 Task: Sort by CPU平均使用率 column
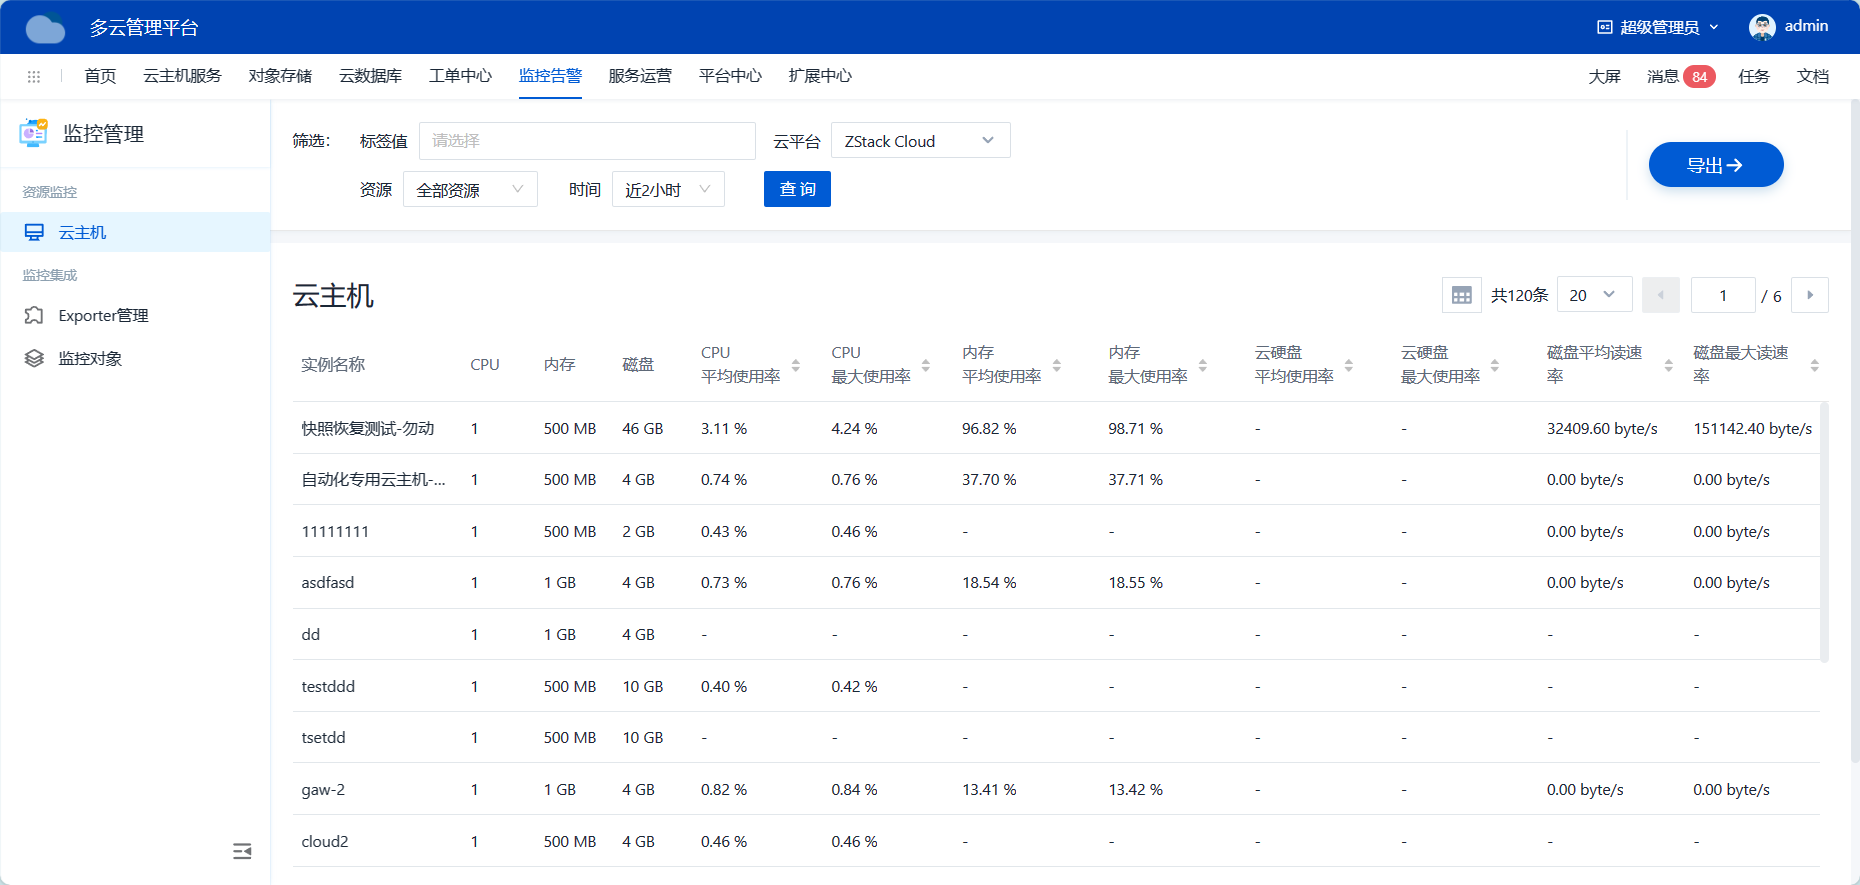click(796, 365)
